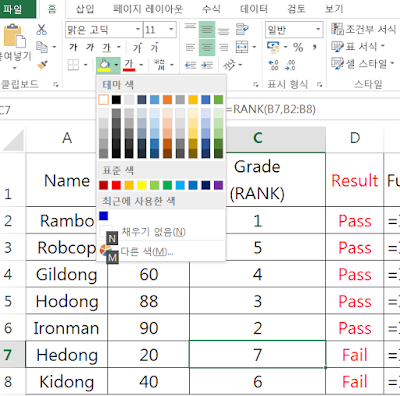Click the formula bar showing =RANK(B7,B2:B8)

pos(312,109)
